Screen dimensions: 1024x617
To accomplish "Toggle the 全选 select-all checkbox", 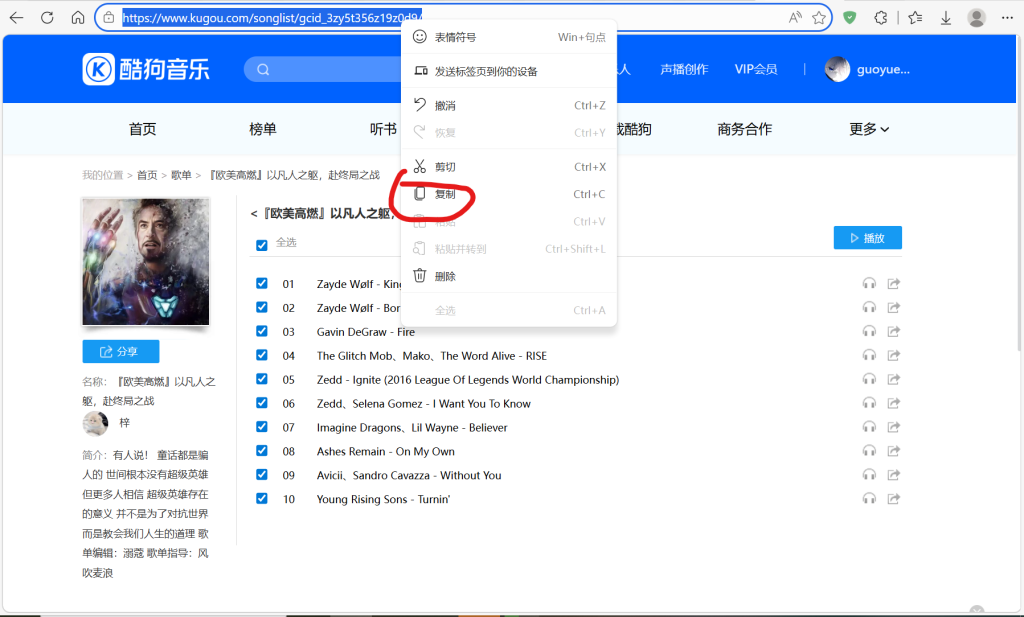I will (262, 245).
